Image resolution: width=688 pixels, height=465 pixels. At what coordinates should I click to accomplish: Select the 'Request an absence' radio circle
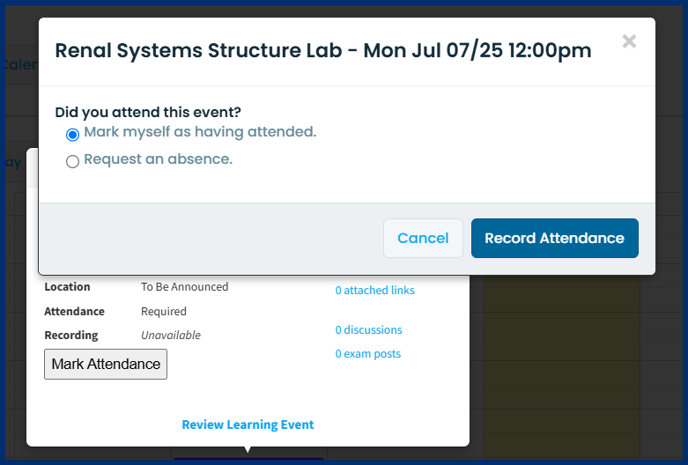point(72,161)
